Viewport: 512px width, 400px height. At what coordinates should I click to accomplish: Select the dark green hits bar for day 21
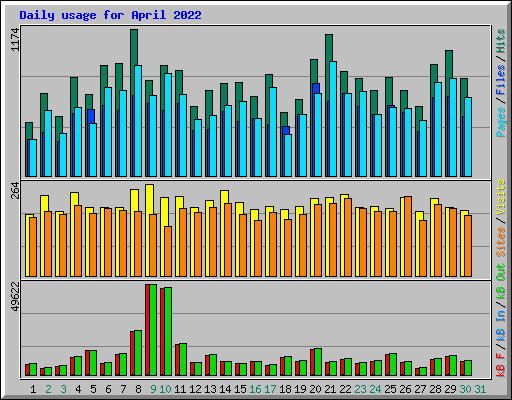point(329,48)
